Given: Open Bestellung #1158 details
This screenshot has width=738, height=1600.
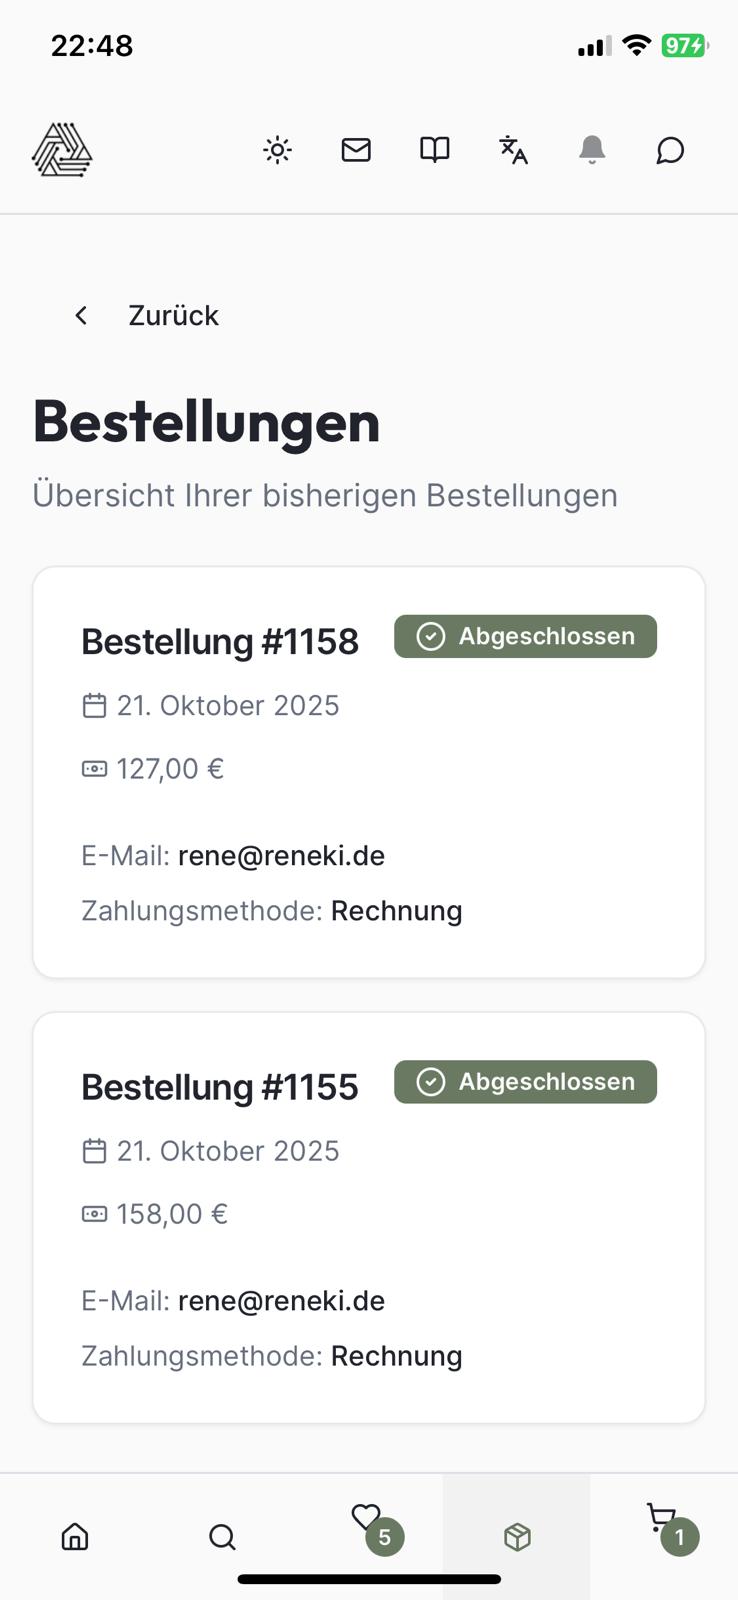Looking at the screenshot, I should (220, 642).
